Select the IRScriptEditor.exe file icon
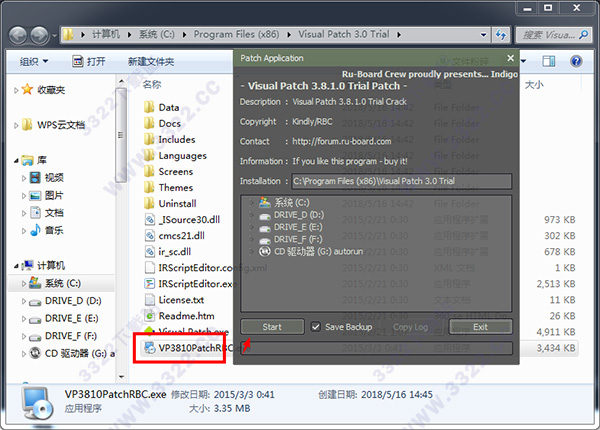The height and width of the screenshot is (430, 600). pyautogui.click(x=149, y=284)
